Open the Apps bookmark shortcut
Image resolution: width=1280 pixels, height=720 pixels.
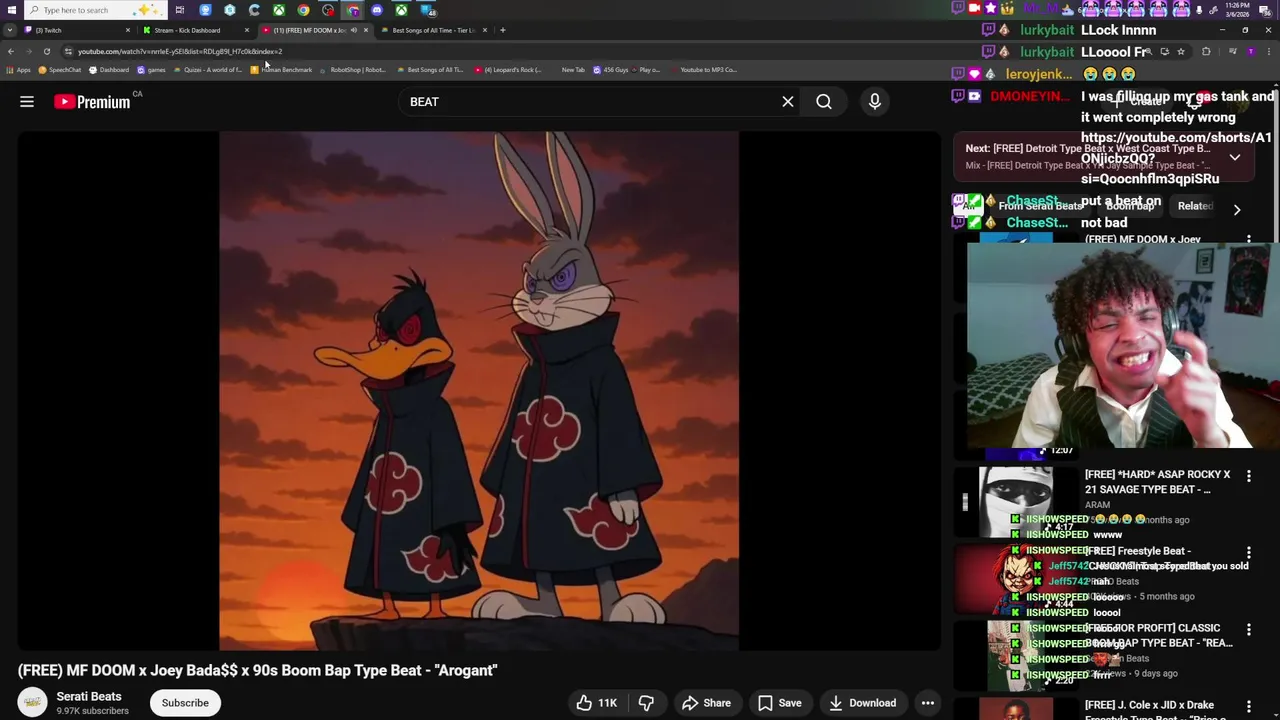[x=19, y=70]
